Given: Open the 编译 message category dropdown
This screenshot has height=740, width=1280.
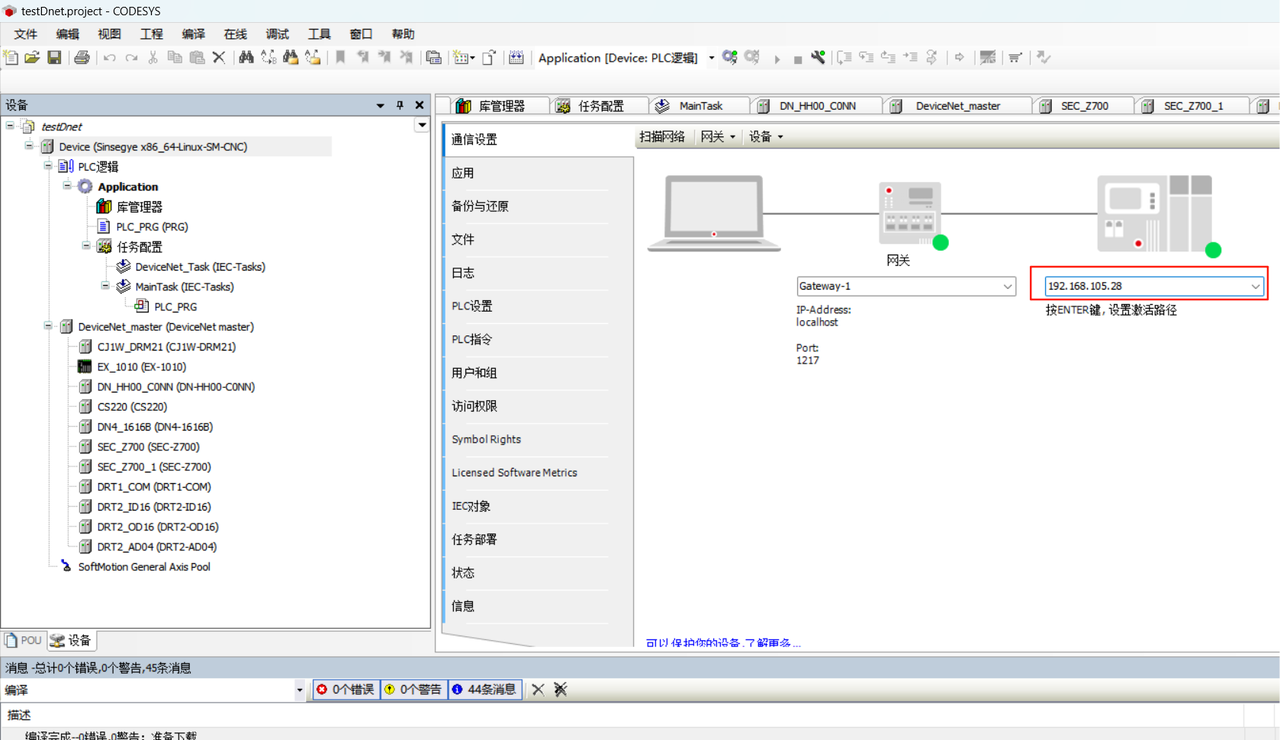Looking at the screenshot, I should click(299, 690).
